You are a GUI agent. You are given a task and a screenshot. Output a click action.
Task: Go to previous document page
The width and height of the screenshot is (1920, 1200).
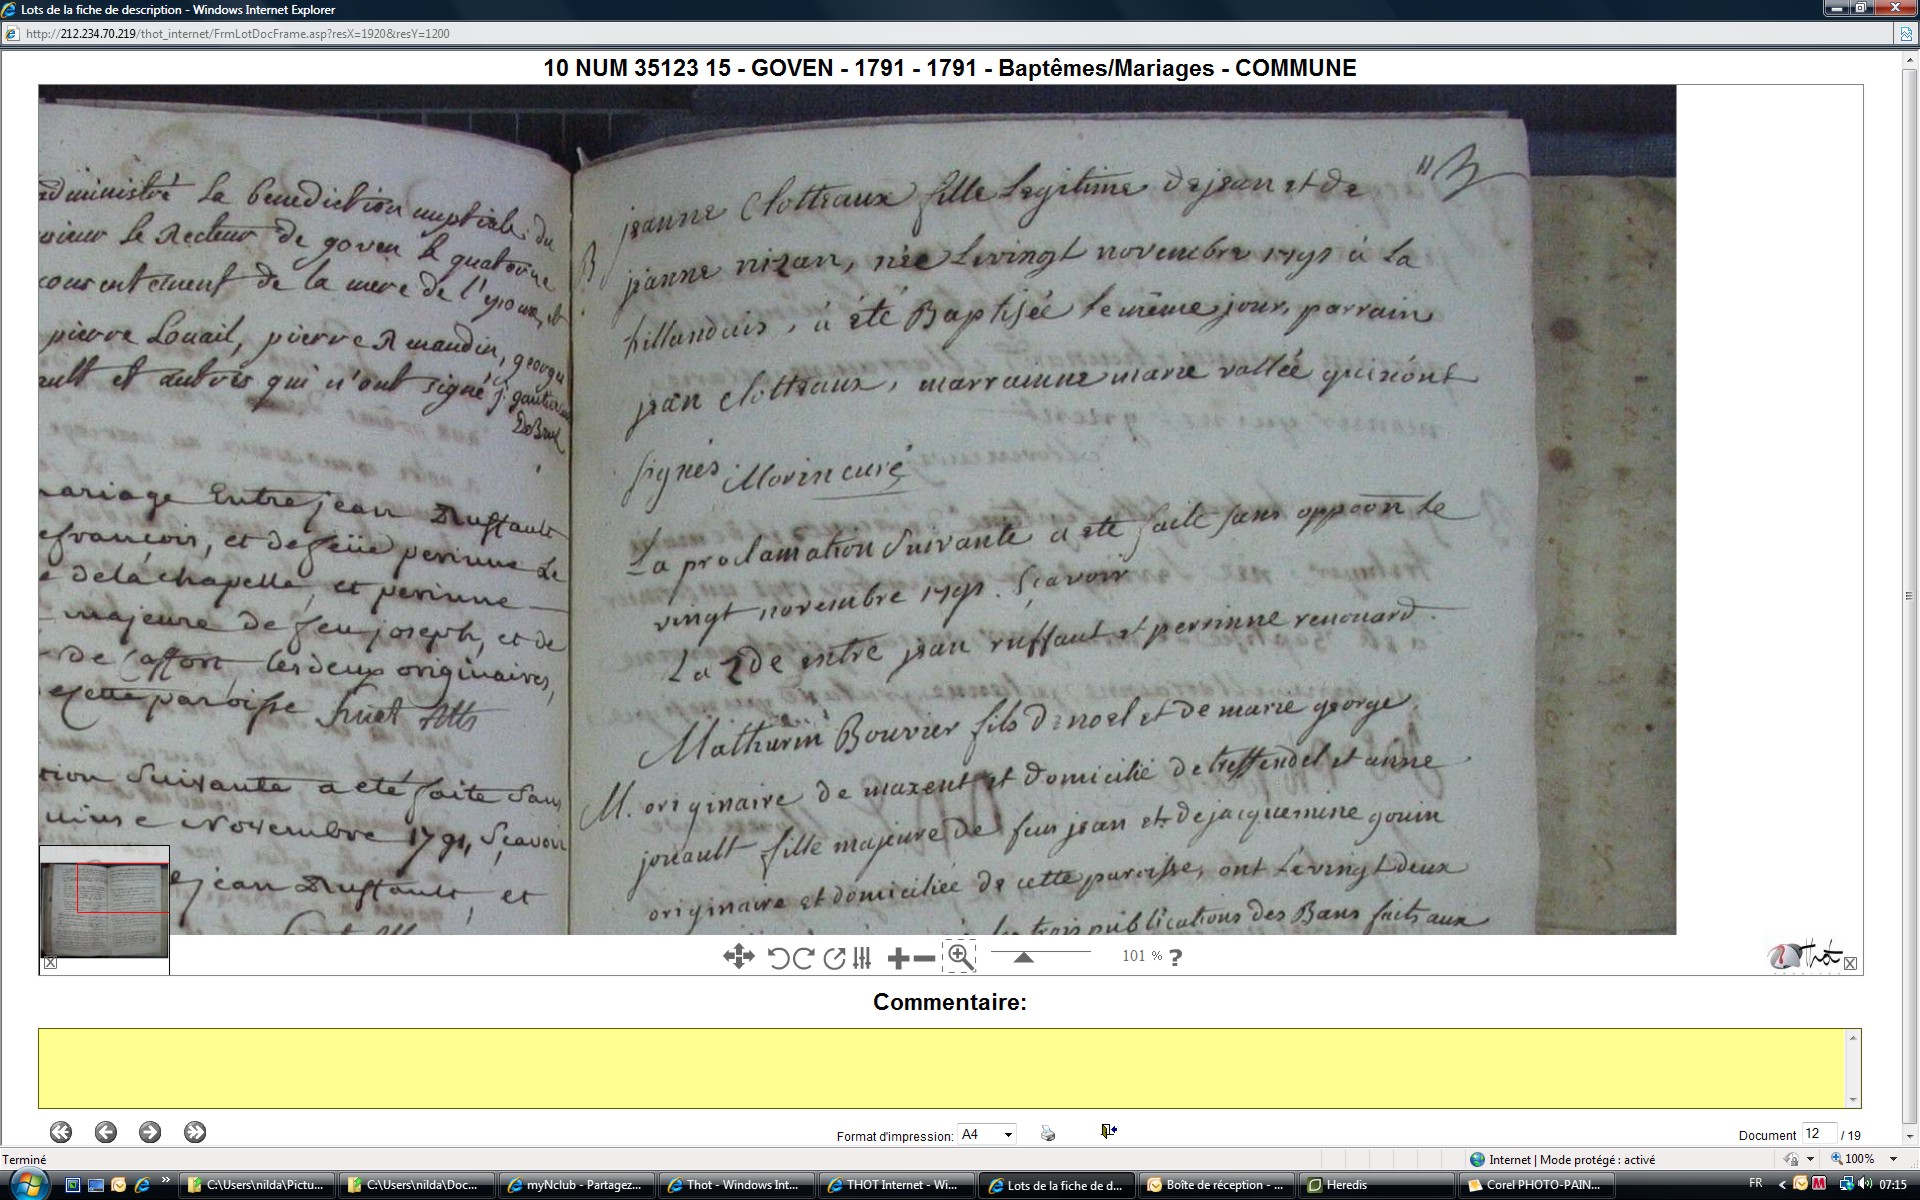106,1132
